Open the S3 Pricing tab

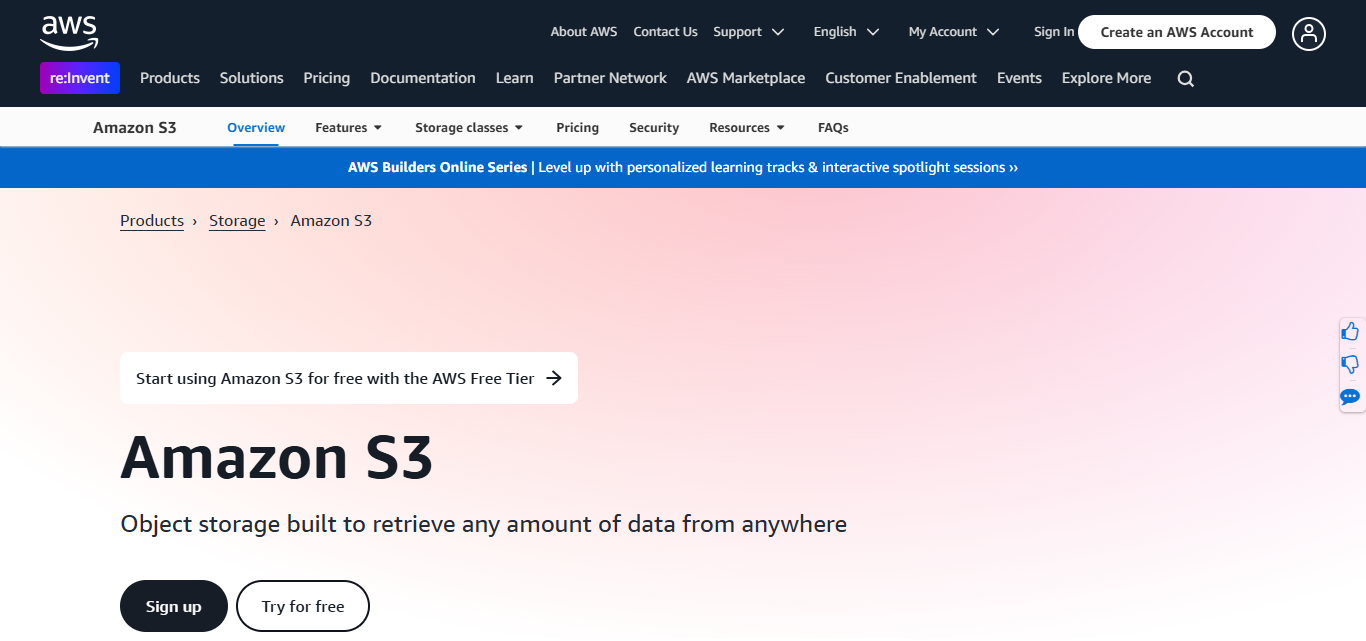tap(578, 128)
